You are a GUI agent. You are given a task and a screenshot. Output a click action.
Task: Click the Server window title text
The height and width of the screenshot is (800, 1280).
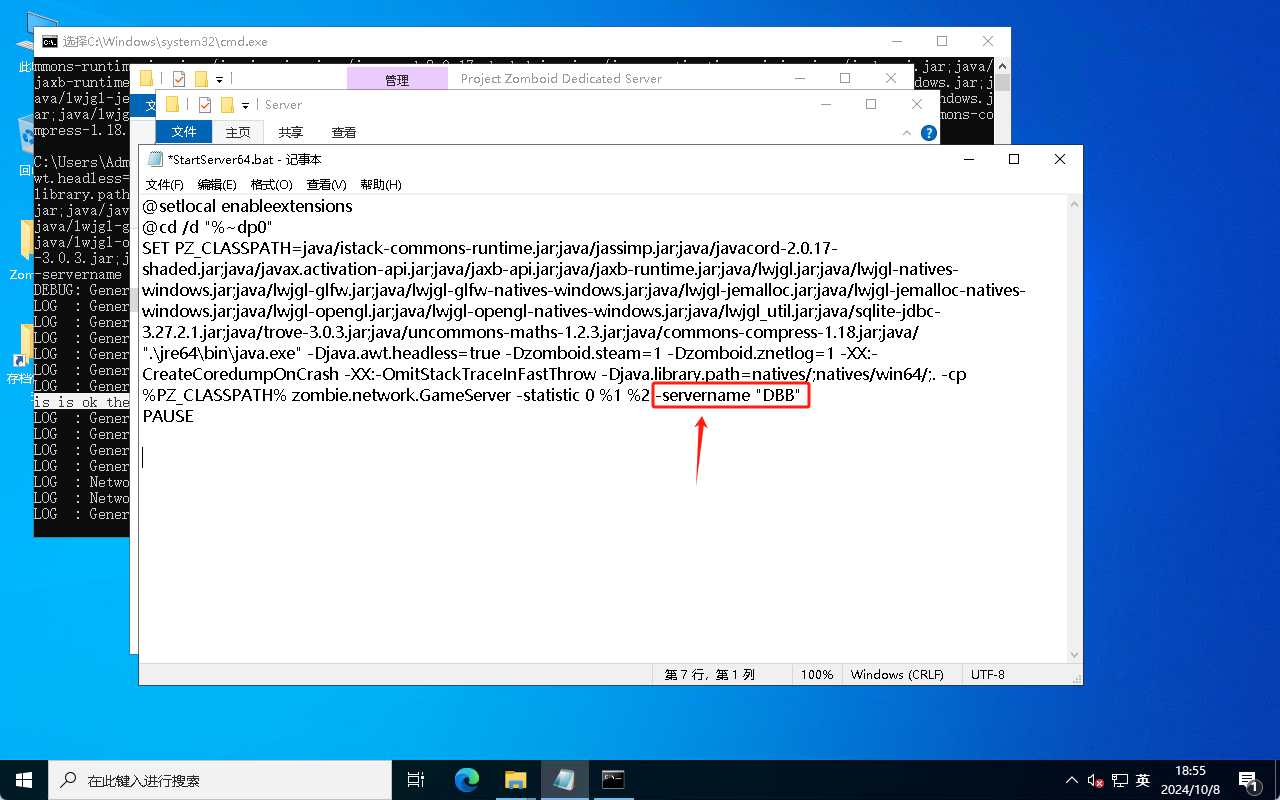point(284,105)
